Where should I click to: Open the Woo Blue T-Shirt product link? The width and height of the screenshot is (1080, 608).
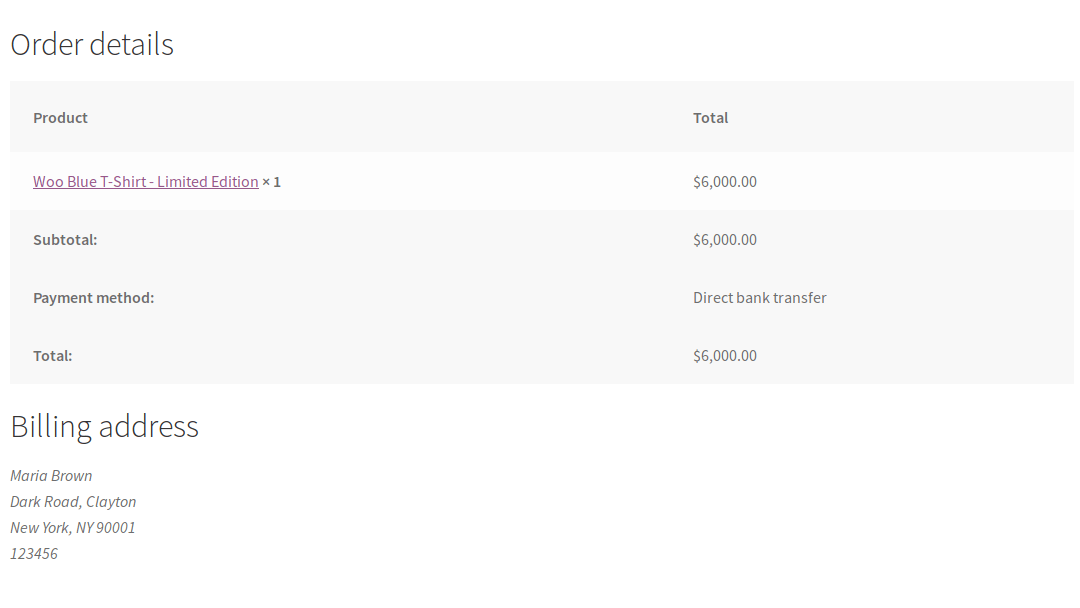[146, 181]
